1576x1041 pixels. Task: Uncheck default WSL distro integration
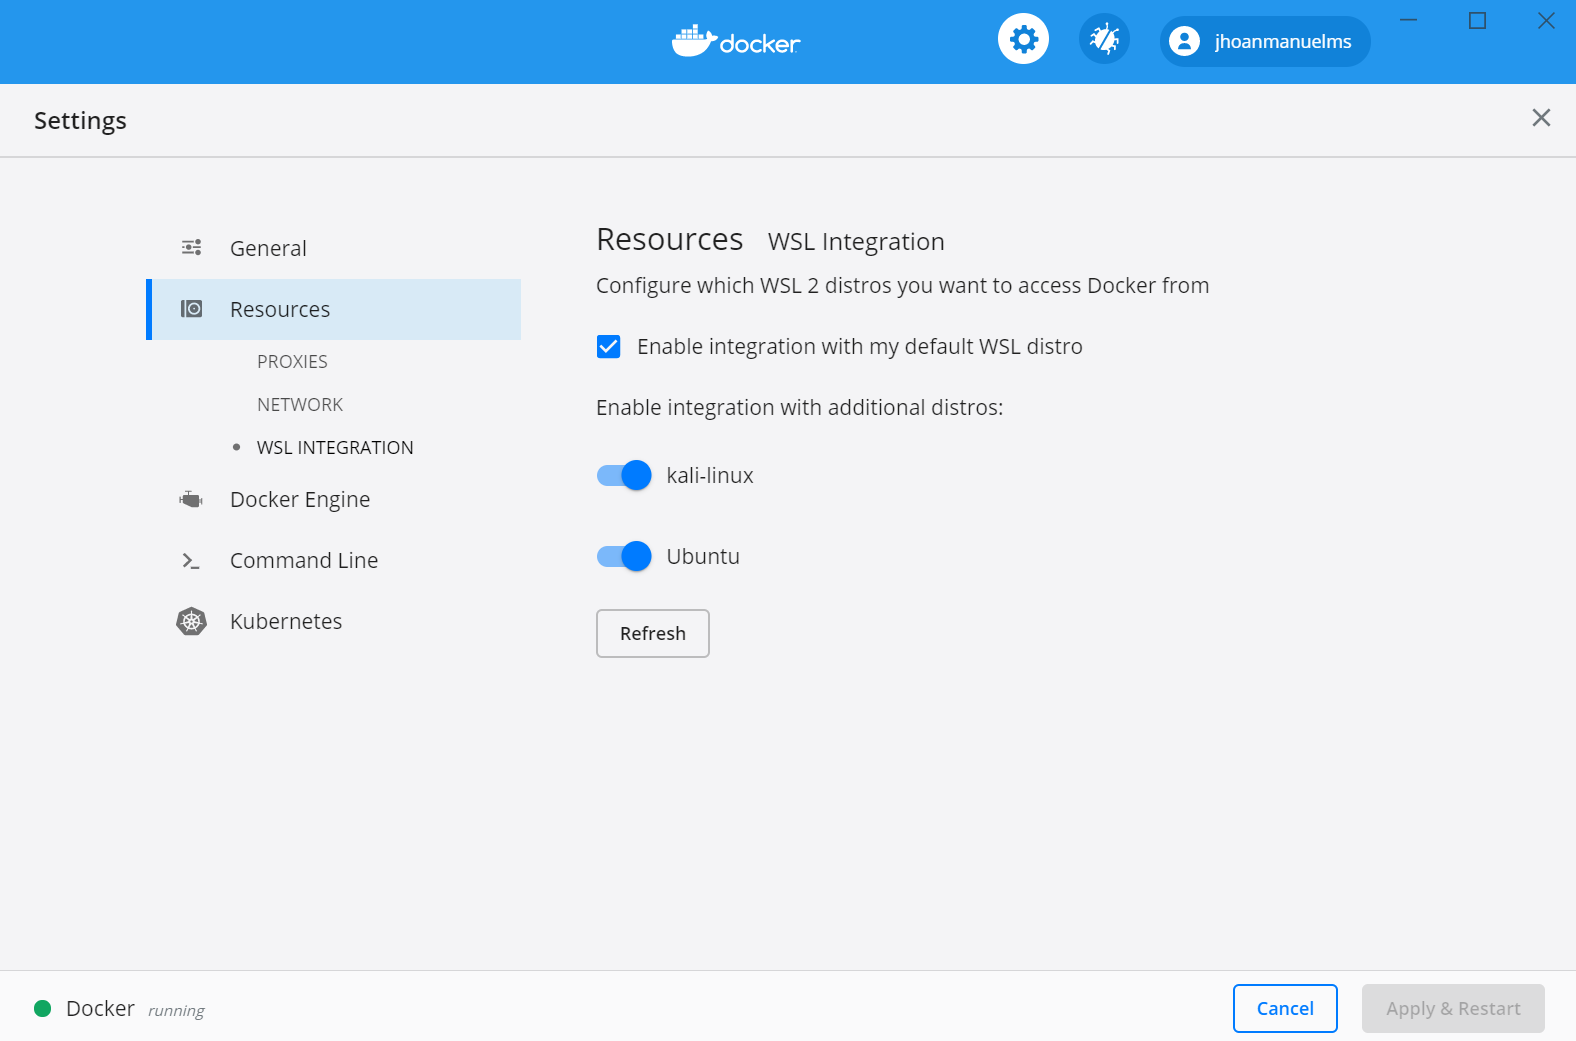pyautogui.click(x=608, y=346)
